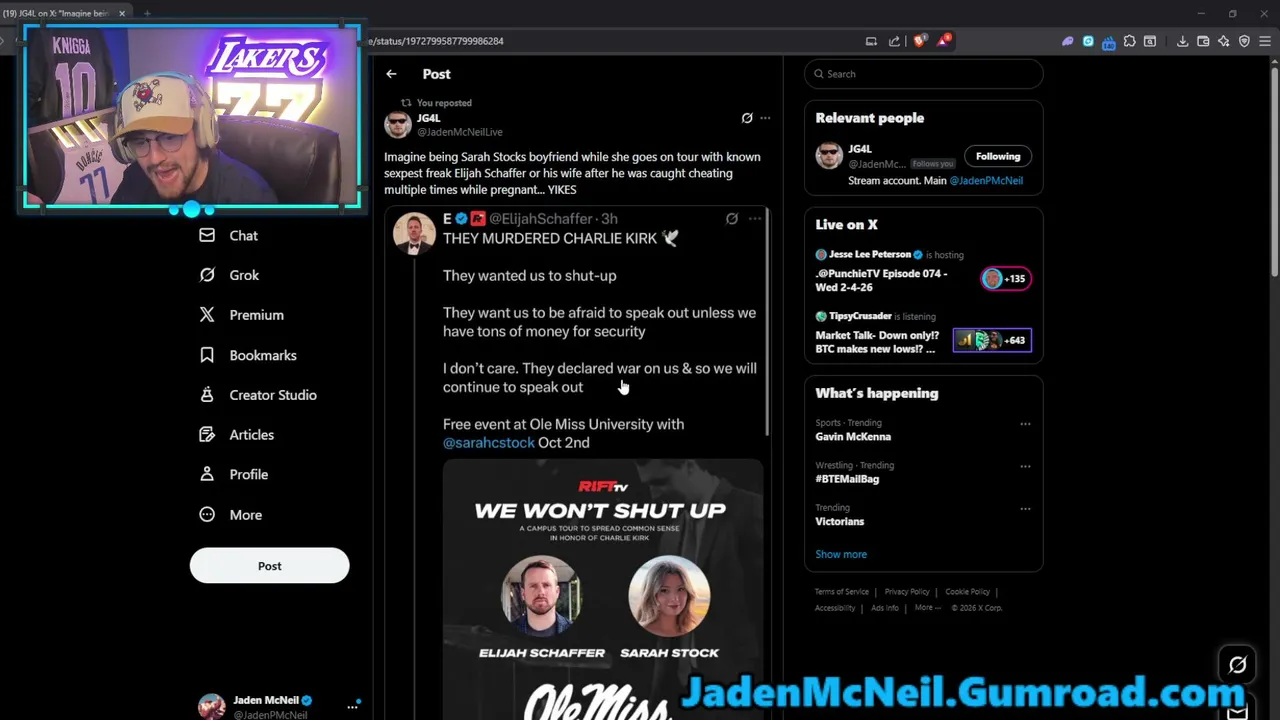1280x720 pixels.
Task: Open Gavin McKenna trending topic
Action: pyautogui.click(x=853, y=437)
